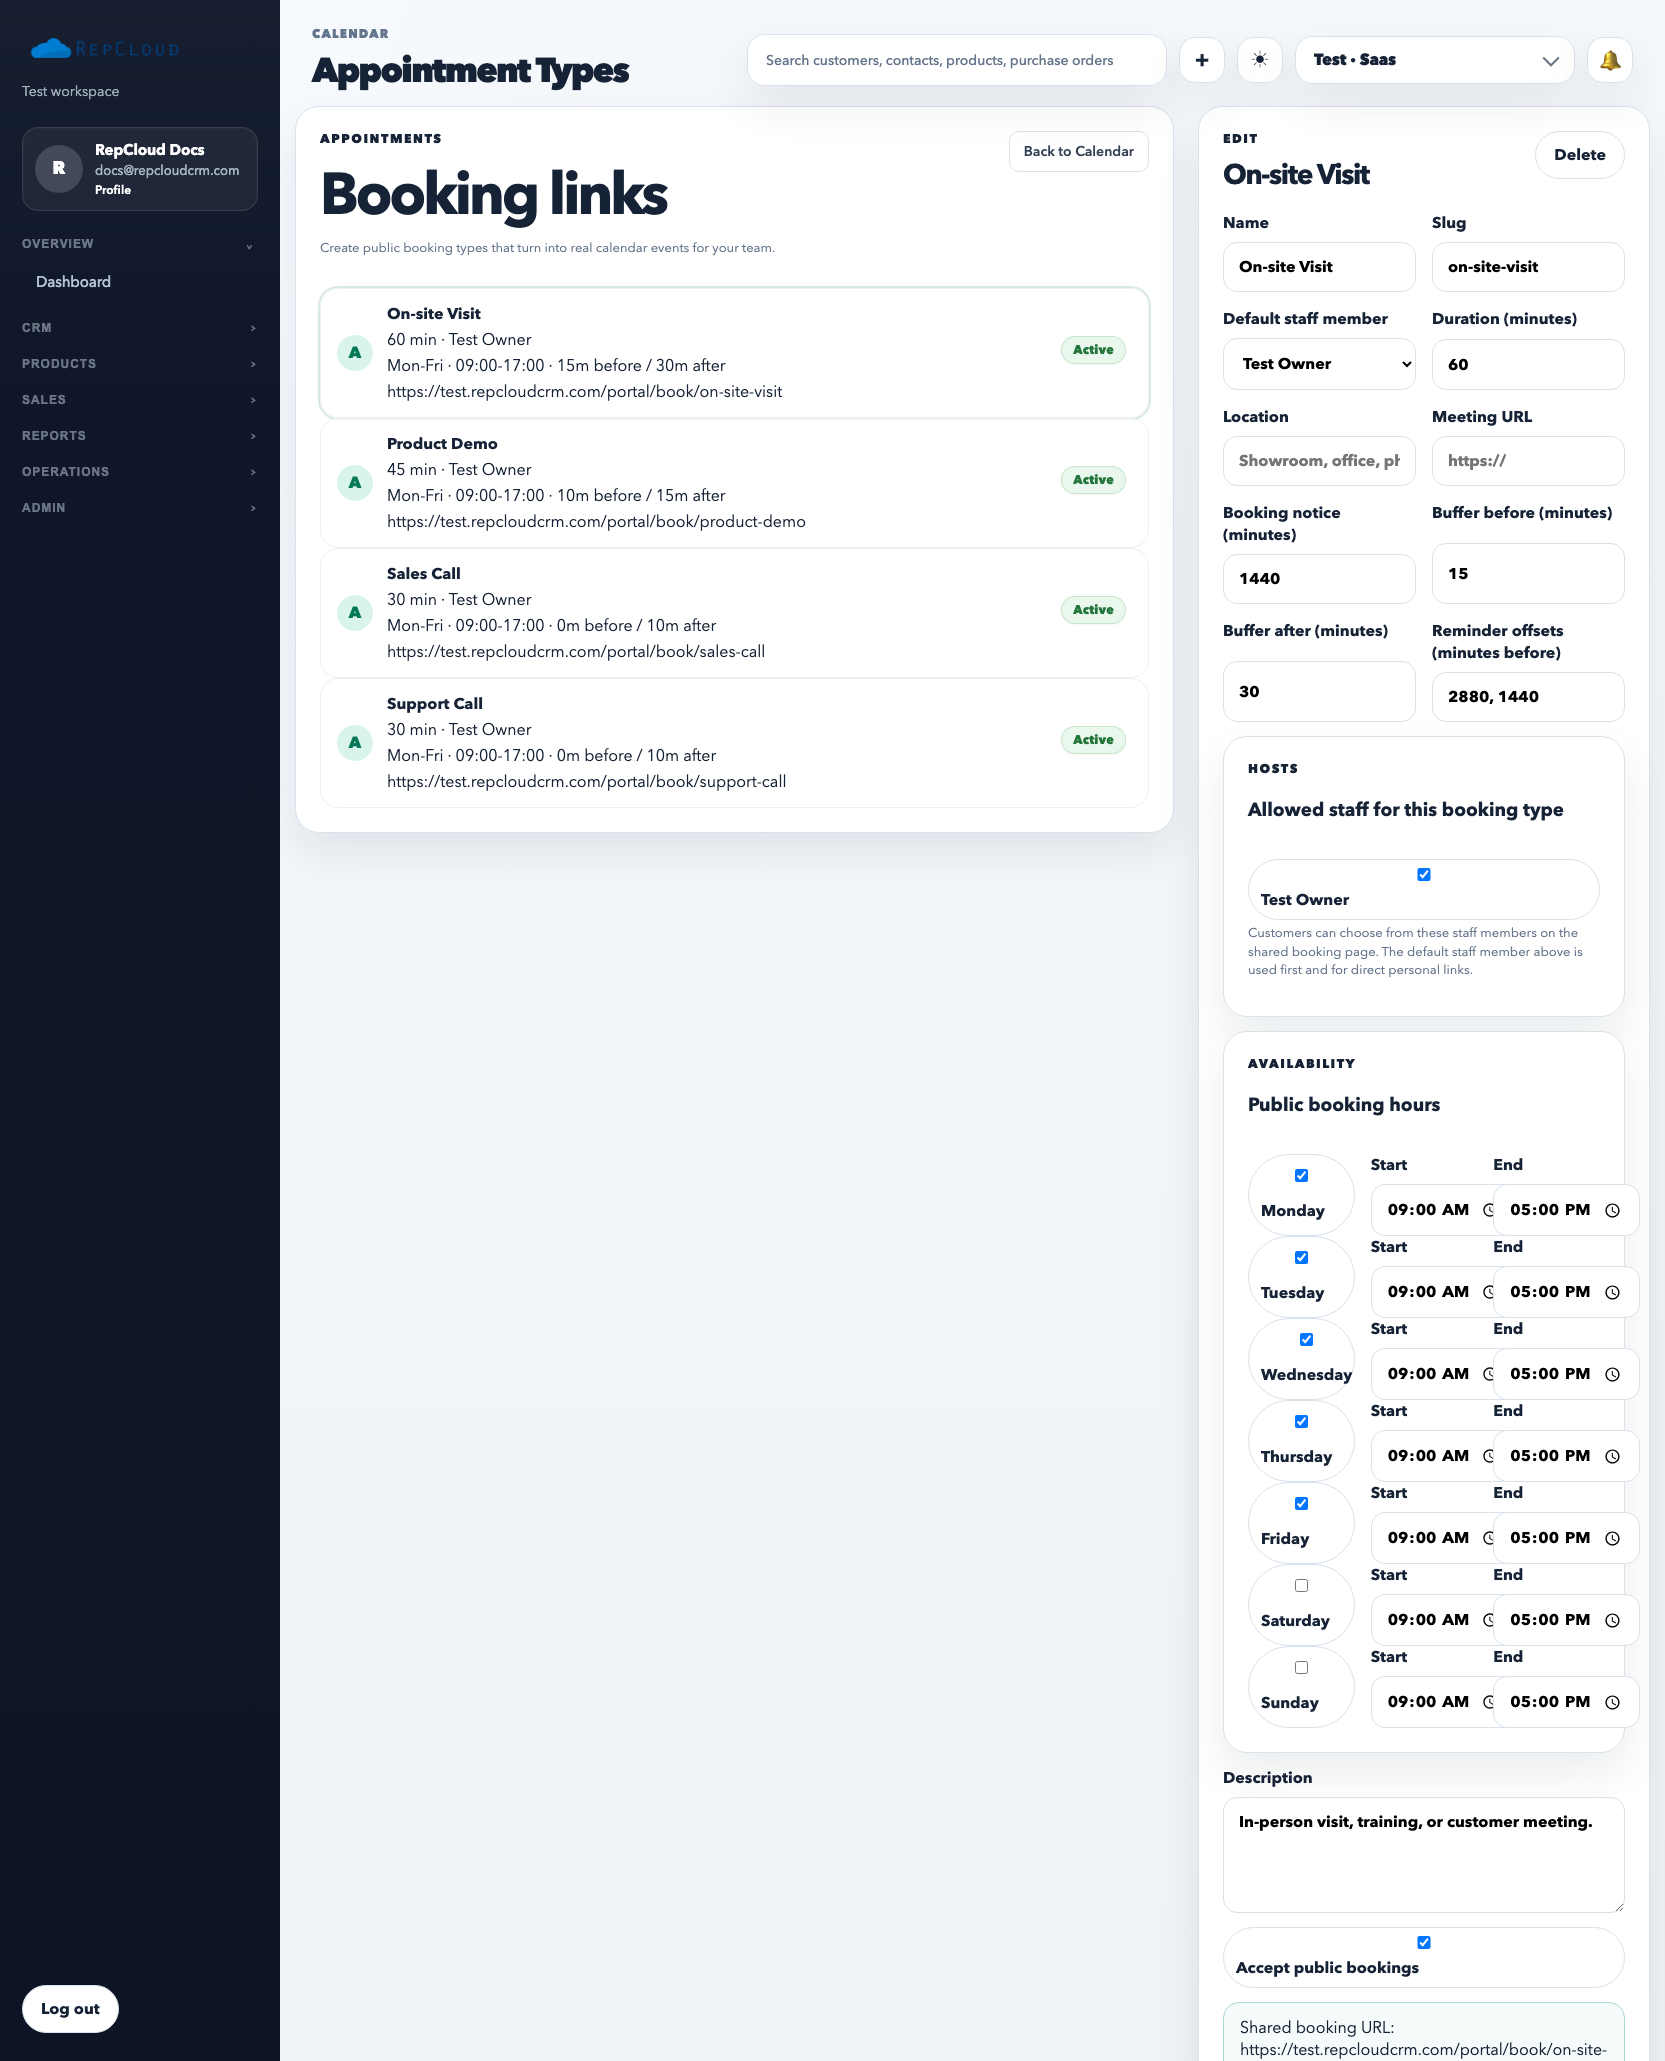This screenshot has width=1665, height=2061.
Task: Delete the On-site Visit type
Action: coord(1579,155)
